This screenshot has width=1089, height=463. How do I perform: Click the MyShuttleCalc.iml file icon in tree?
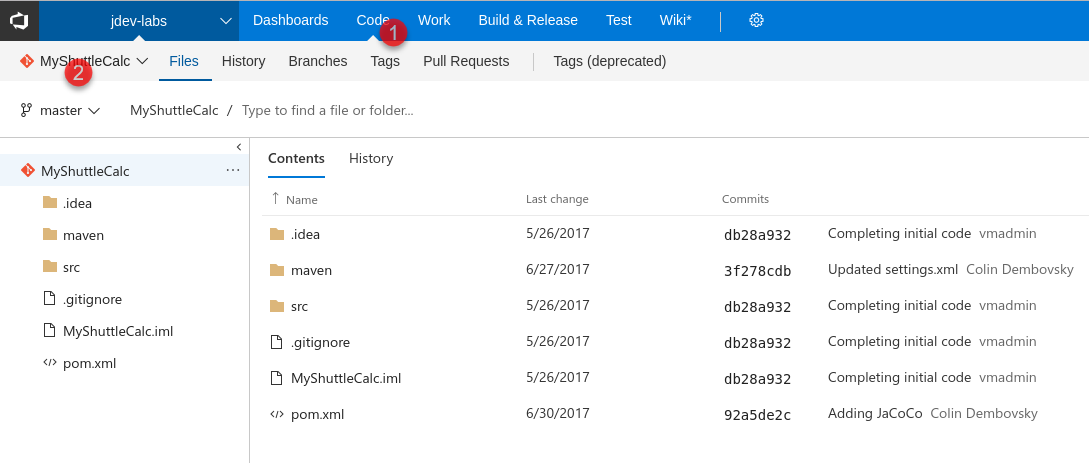pos(49,330)
